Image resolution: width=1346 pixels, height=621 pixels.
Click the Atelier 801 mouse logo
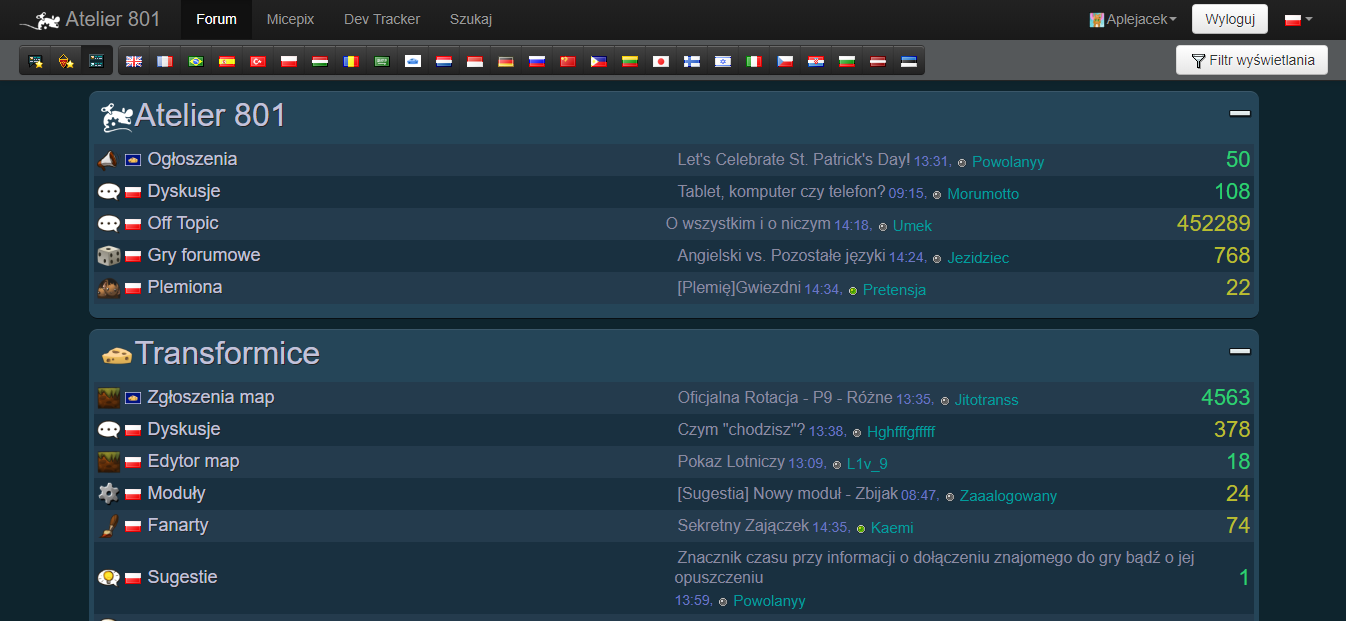click(x=39, y=20)
